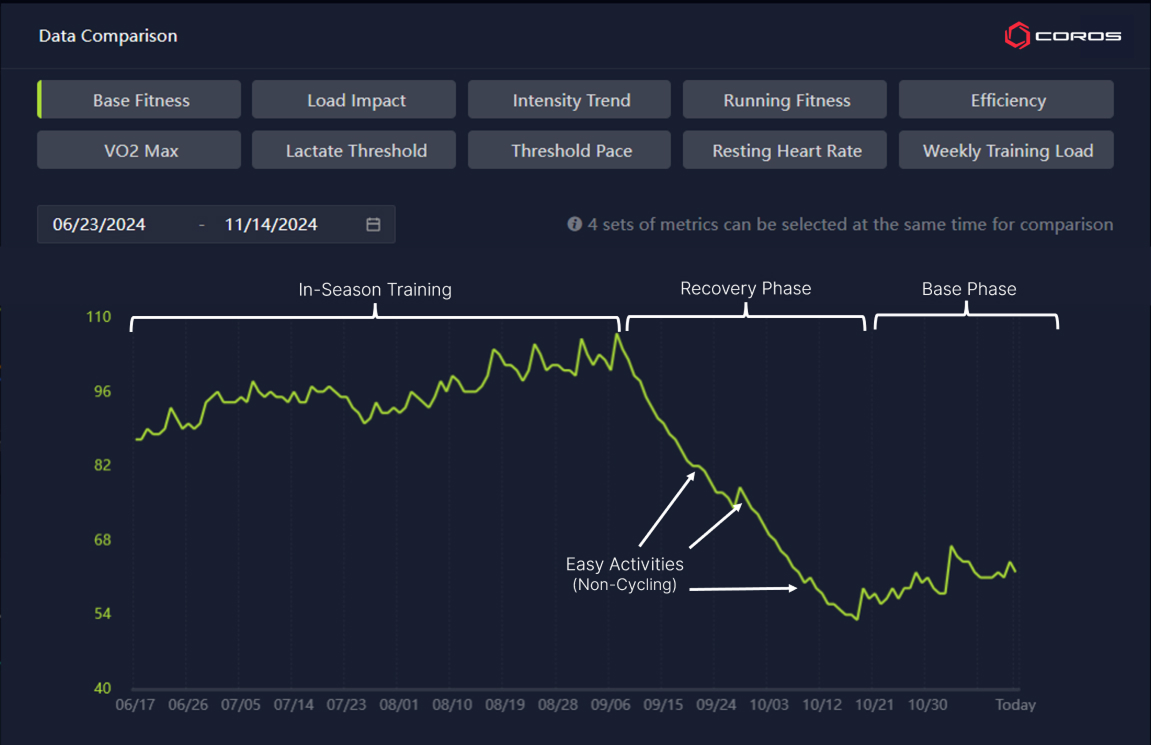Select the Running Fitness metric
The width and height of the screenshot is (1151, 745).
785,100
